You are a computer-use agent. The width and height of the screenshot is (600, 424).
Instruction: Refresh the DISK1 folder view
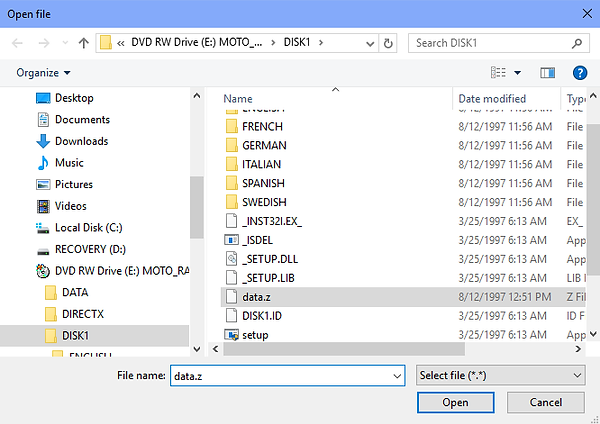(388, 43)
